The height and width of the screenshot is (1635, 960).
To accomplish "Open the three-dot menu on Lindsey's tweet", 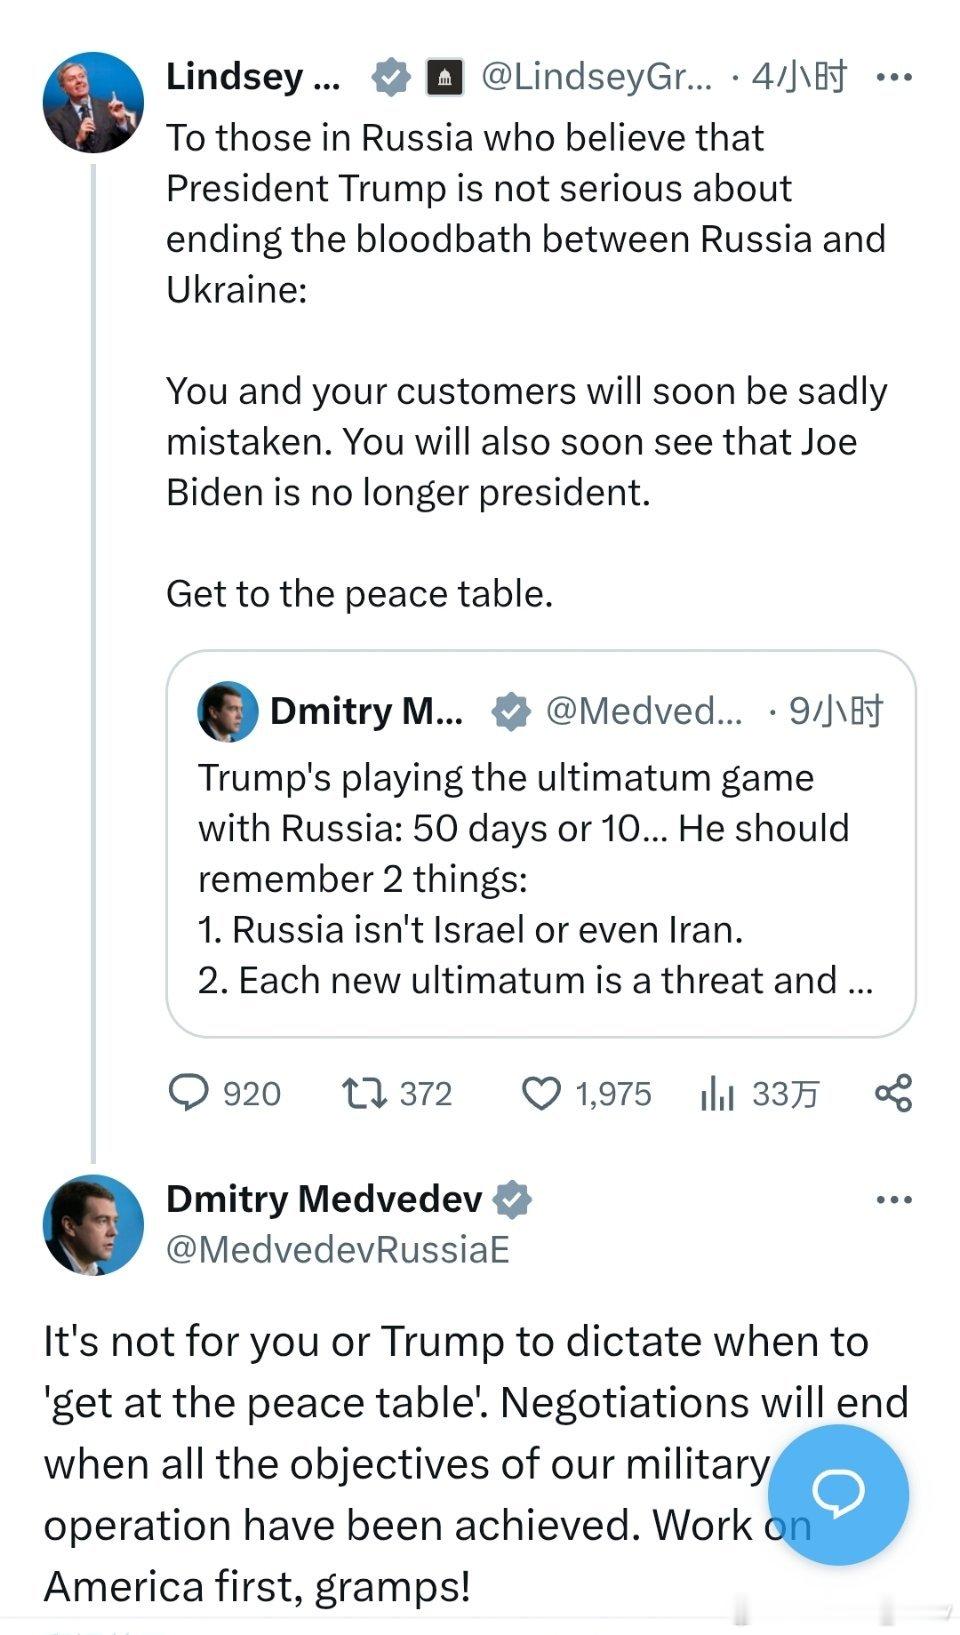I will tap(893, 77).
